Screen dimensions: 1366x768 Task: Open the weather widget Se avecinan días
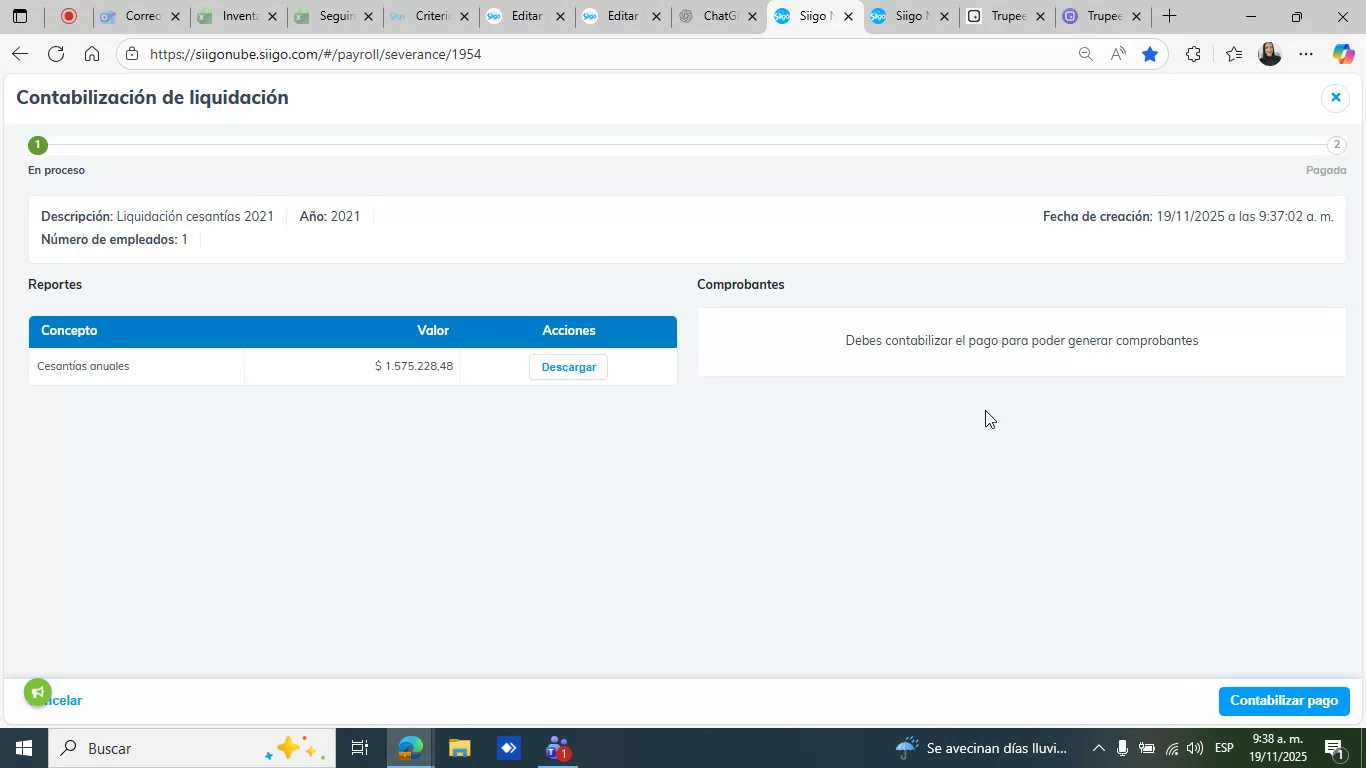[x=982, y=748]
